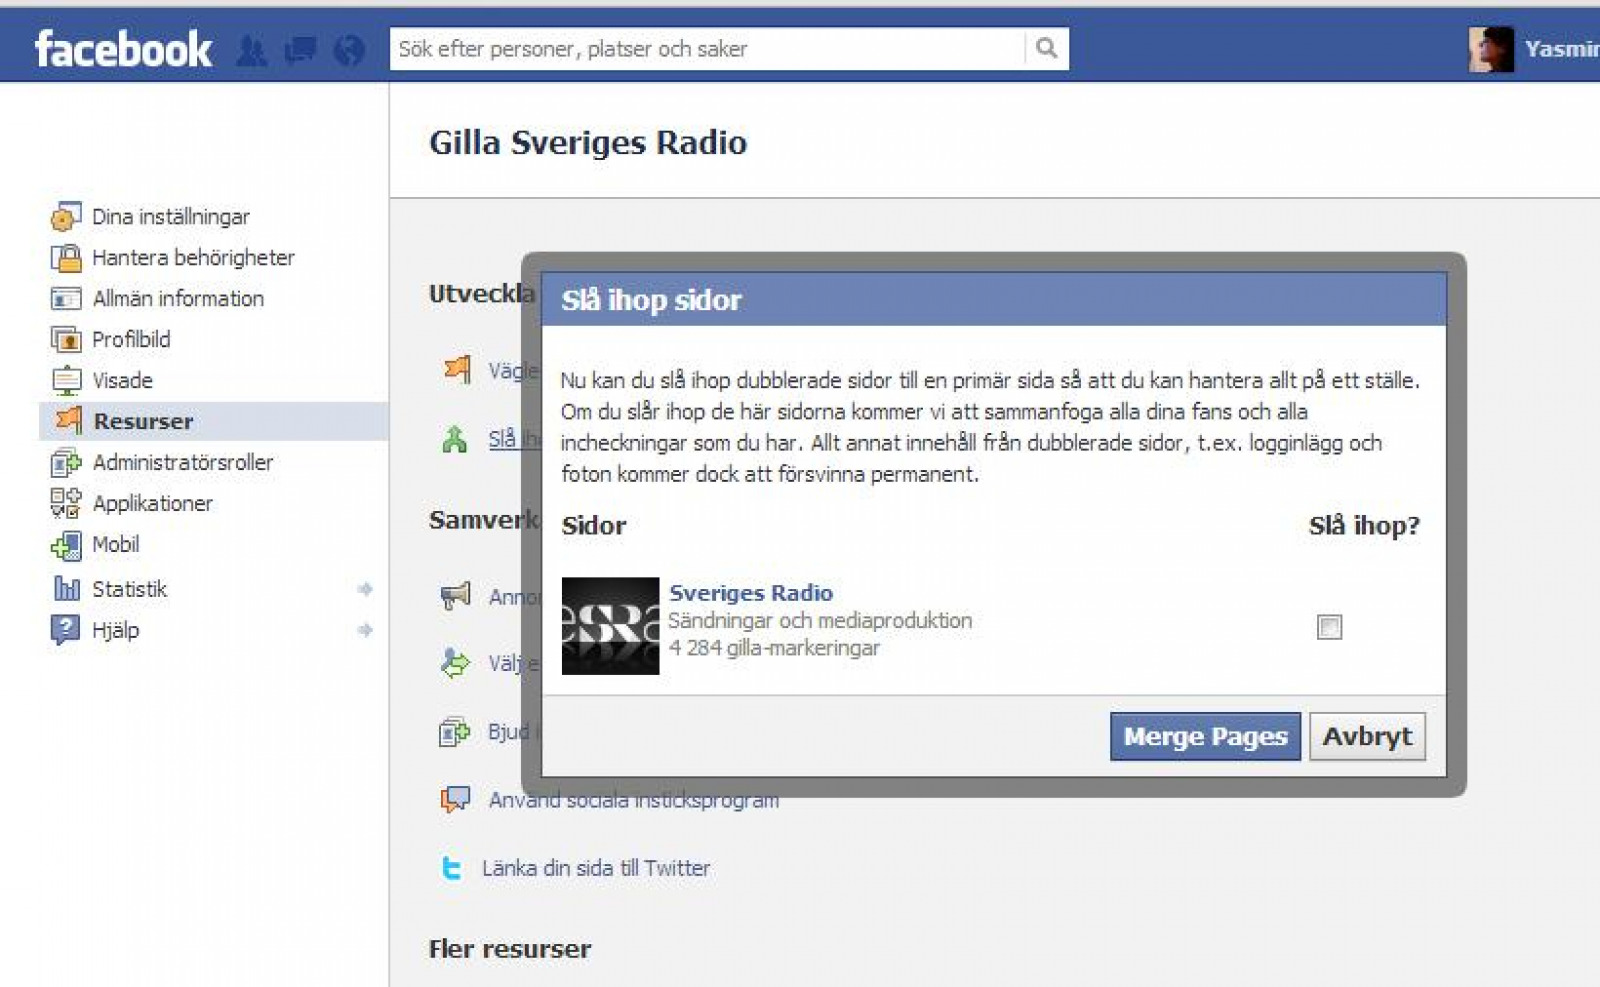Open the Sveriges Radio page link in dialog

750,593
